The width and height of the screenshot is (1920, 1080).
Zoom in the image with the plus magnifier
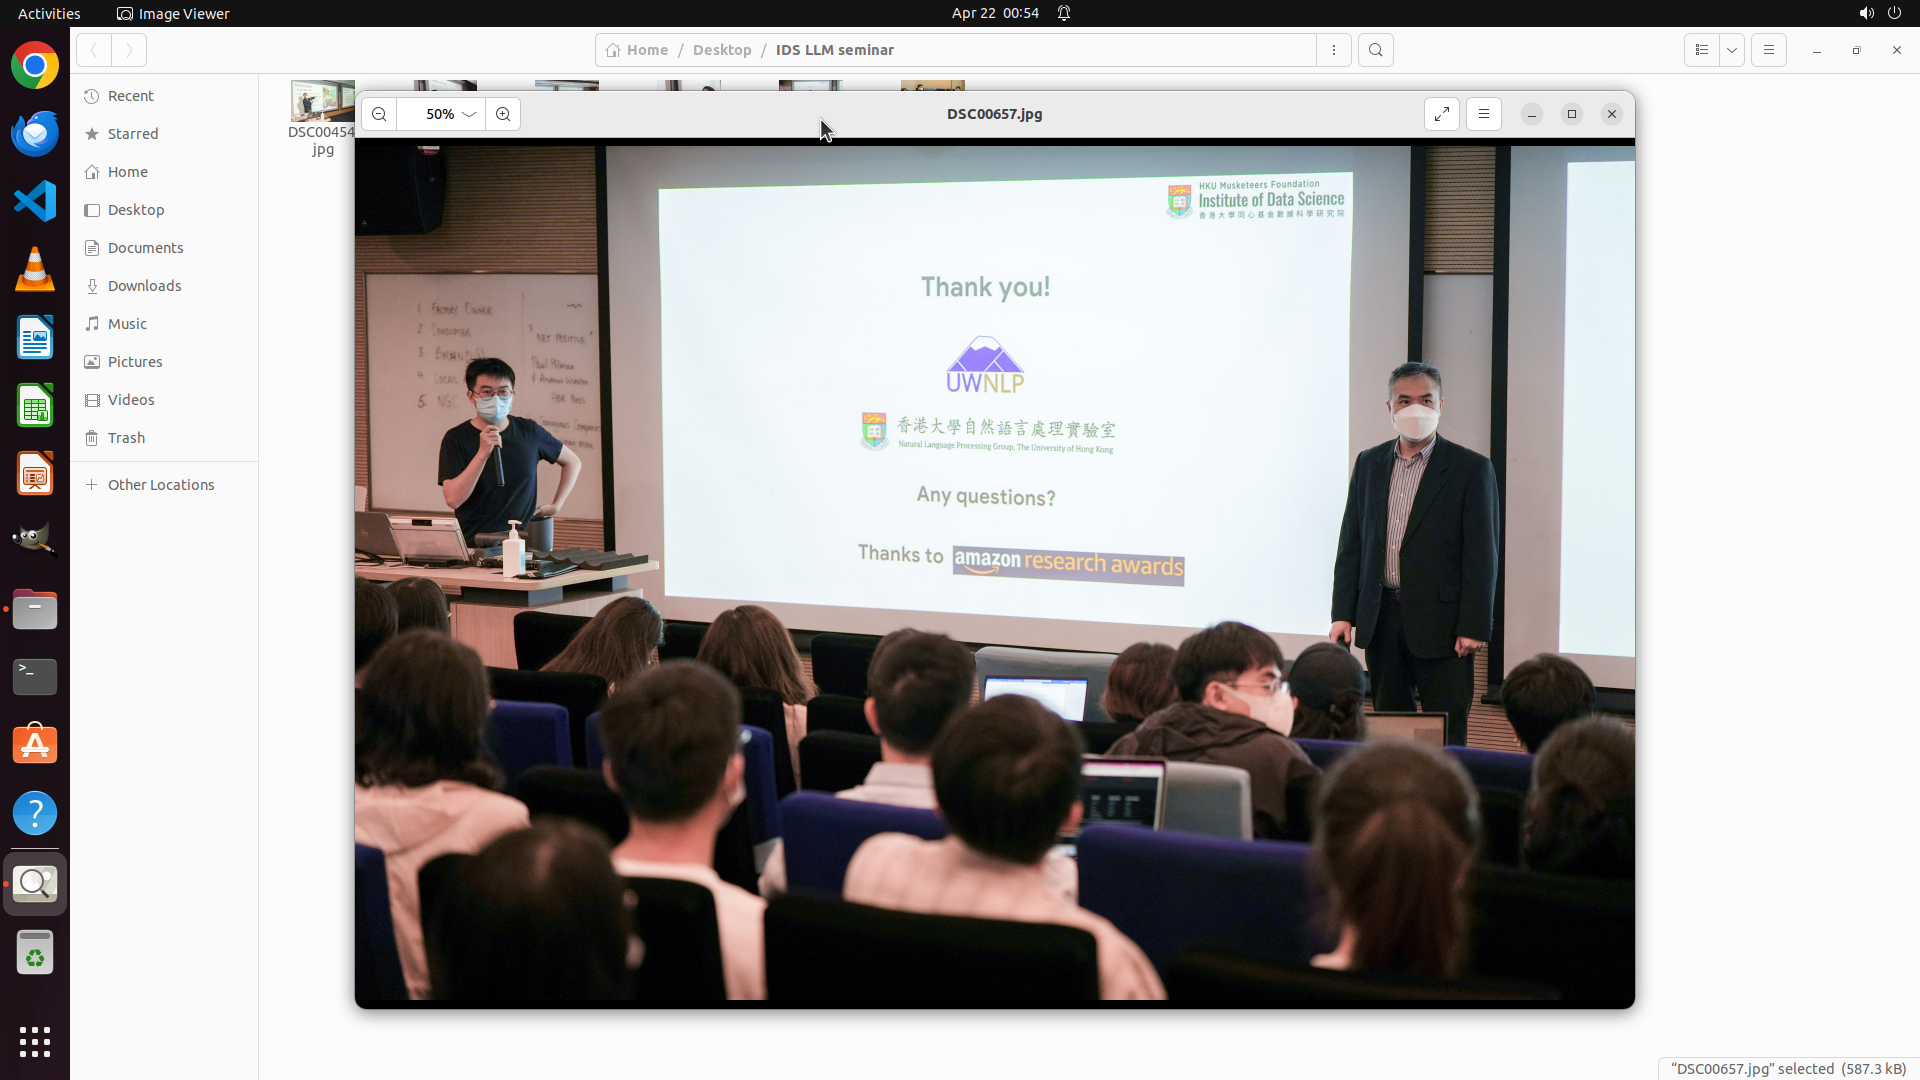[x=503, y=114]
